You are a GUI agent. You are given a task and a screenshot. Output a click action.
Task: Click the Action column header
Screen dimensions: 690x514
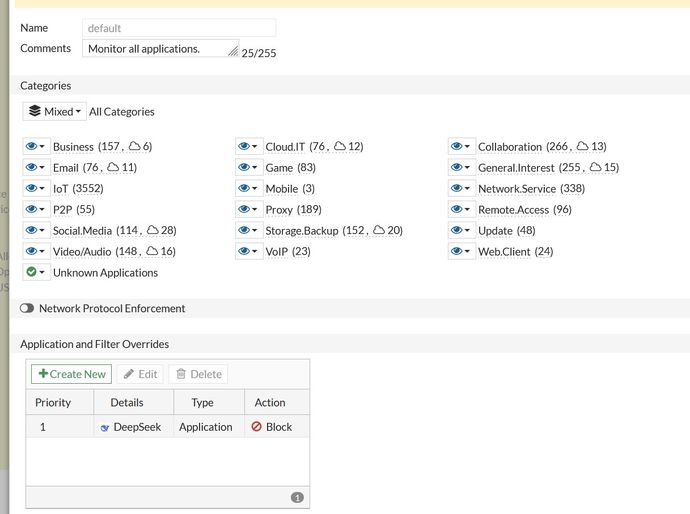pyautogui.click(x=270, y=403)
